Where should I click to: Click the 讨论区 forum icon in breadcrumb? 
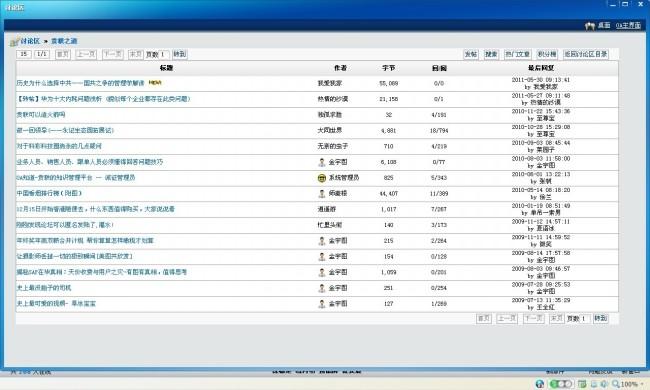pyautogui.click(x=14, y=41)
